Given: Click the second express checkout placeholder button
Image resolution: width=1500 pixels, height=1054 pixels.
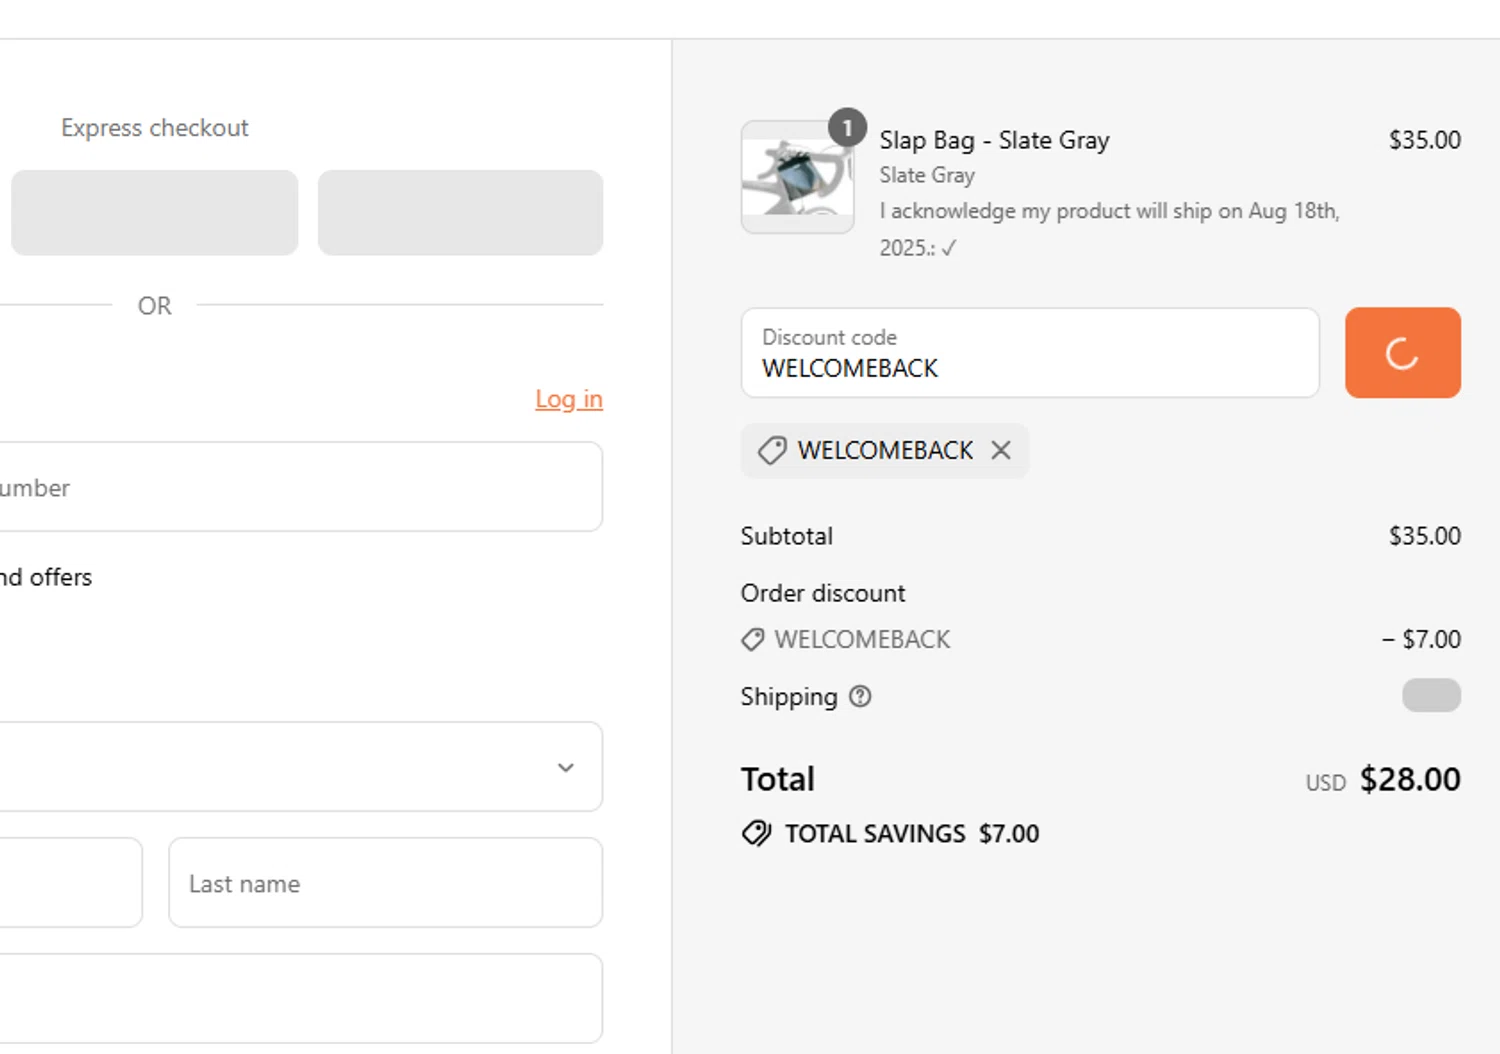Looking at the screenshot, I should (460, 212).
